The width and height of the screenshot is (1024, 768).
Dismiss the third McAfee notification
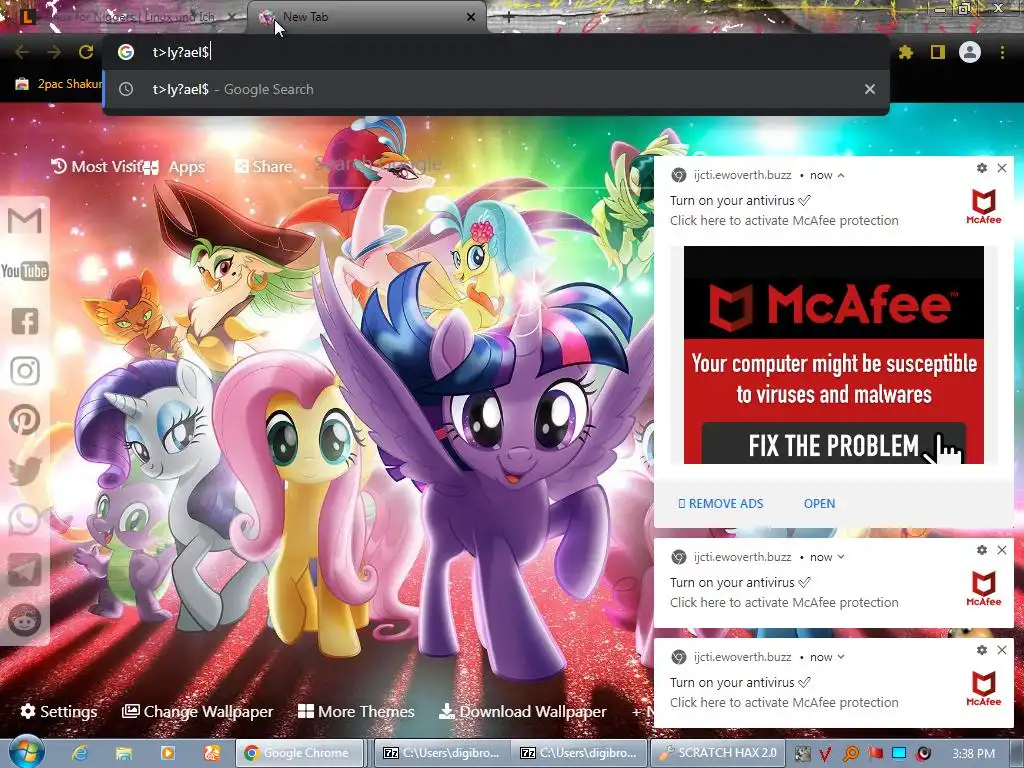pyautogui.click(x=1002, y=650)
